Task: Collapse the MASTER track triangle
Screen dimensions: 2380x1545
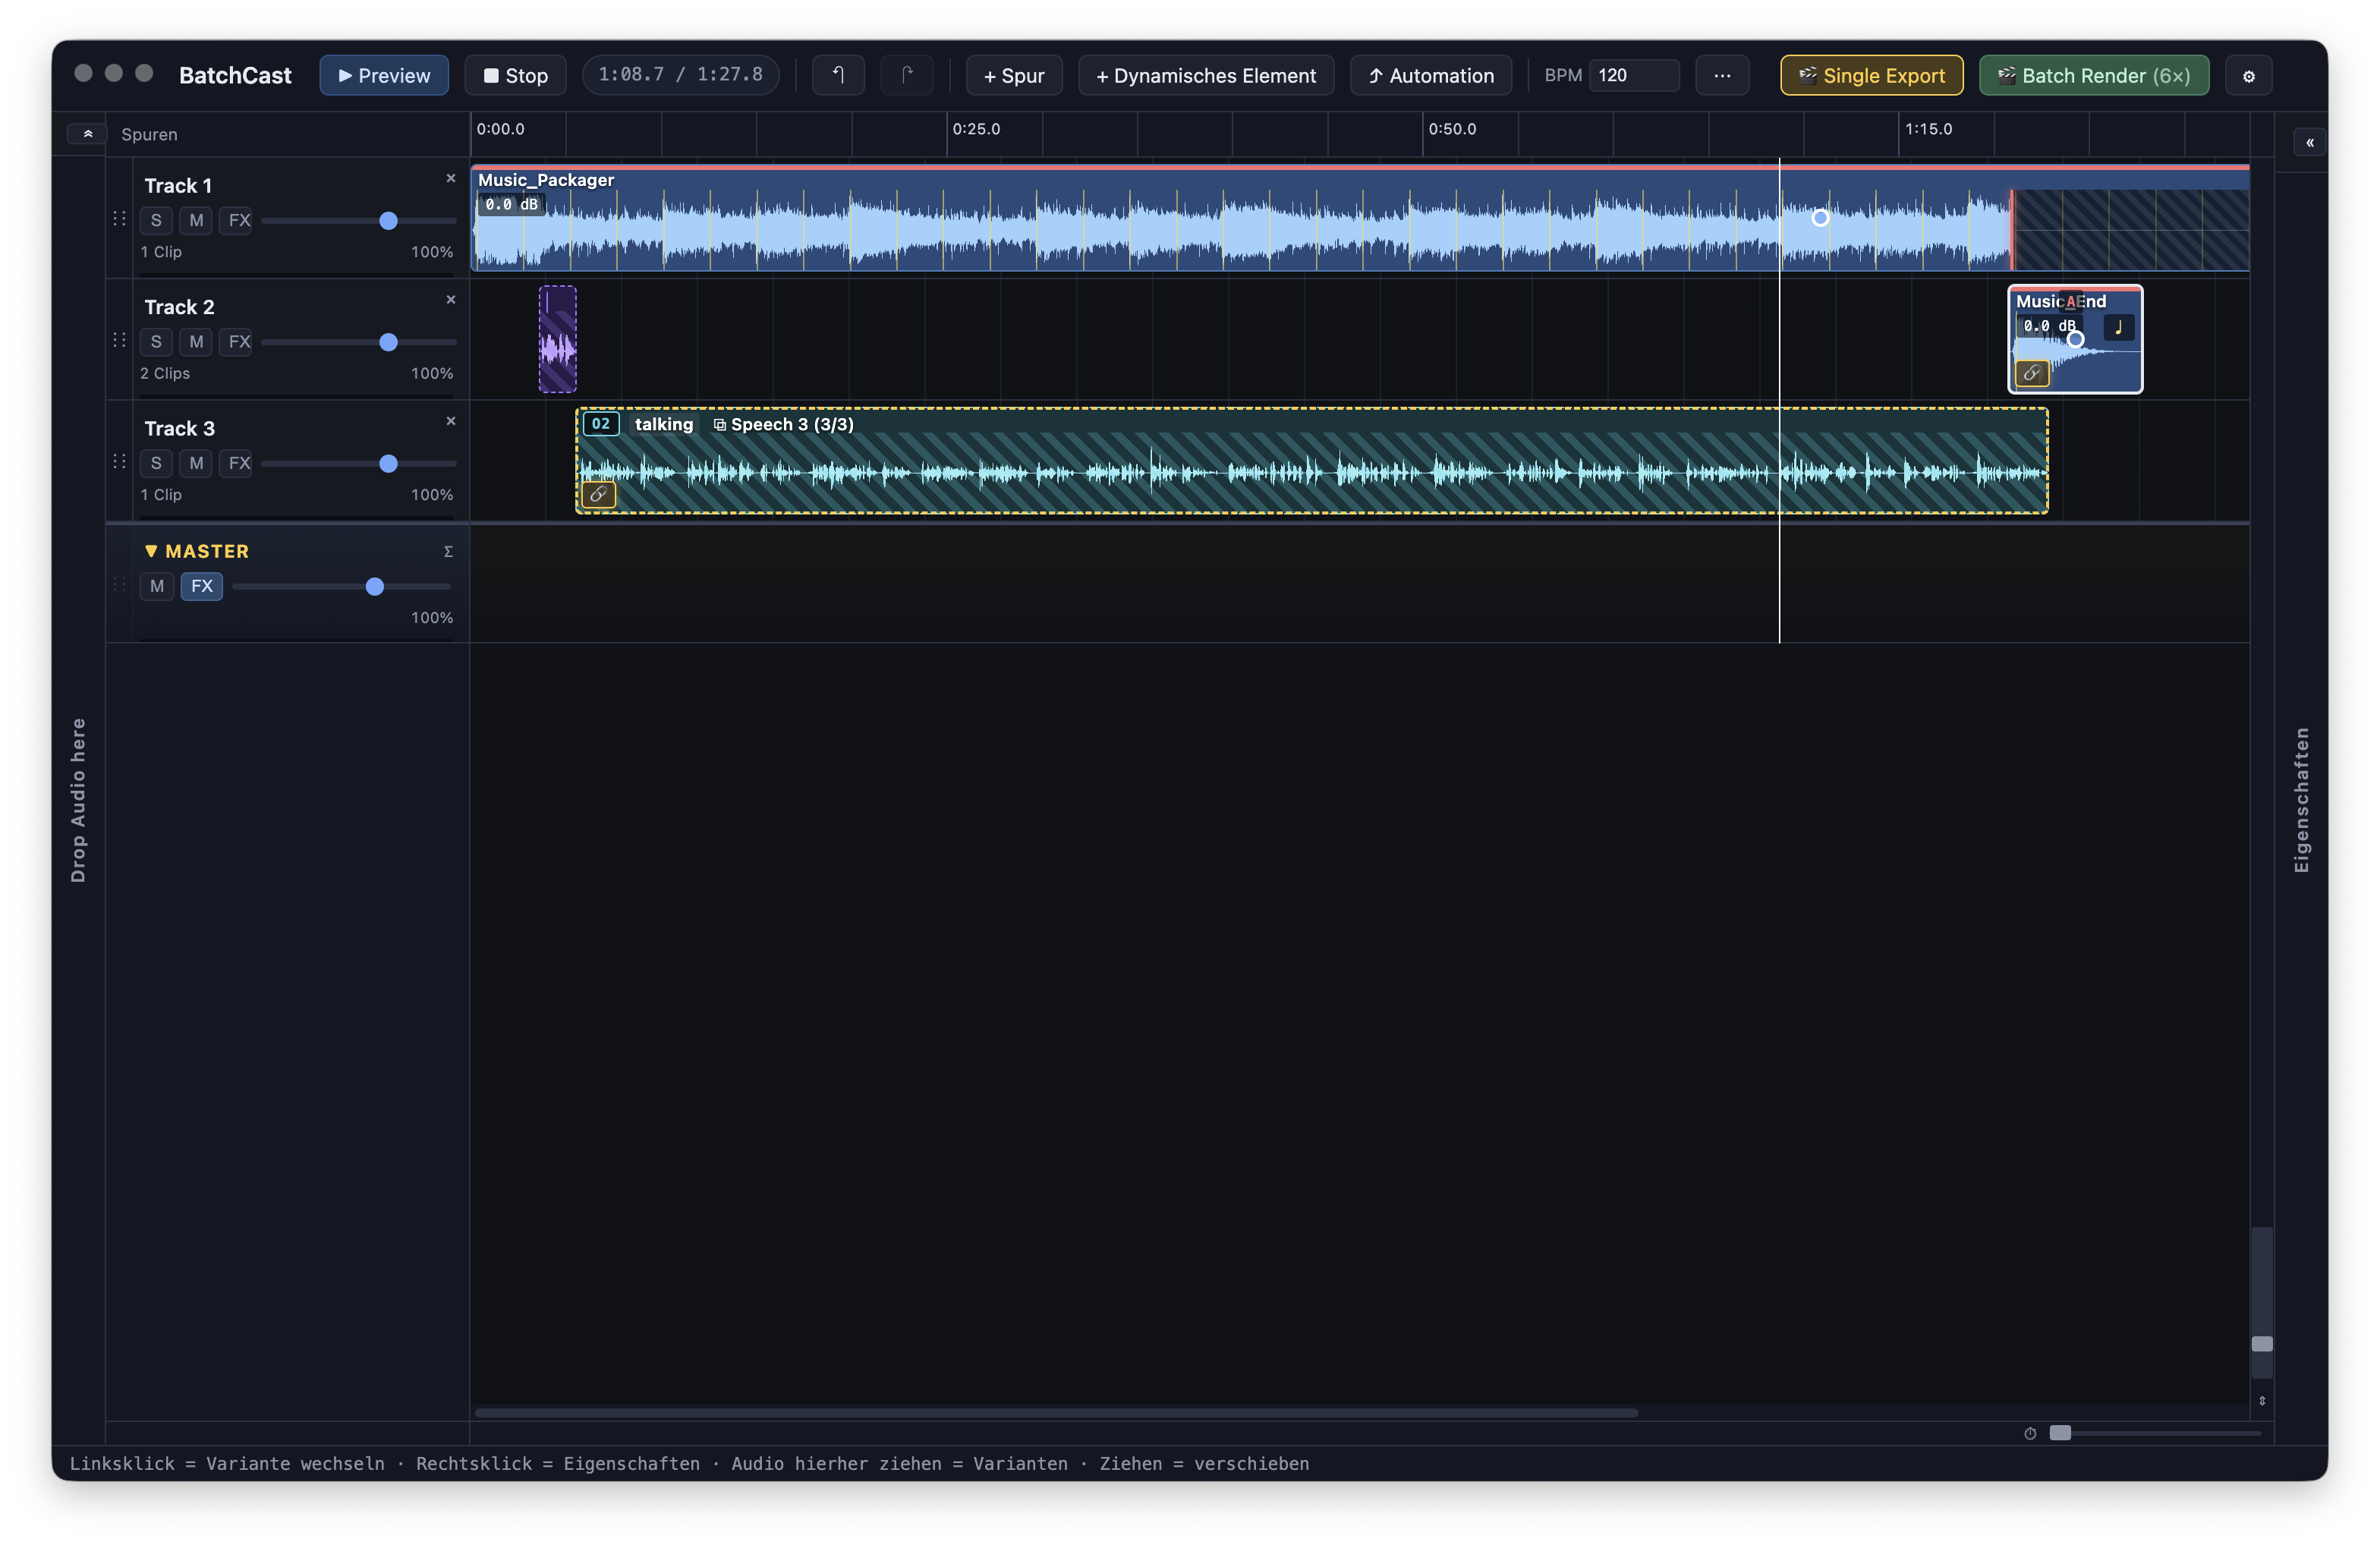Action: coord(151,551)
